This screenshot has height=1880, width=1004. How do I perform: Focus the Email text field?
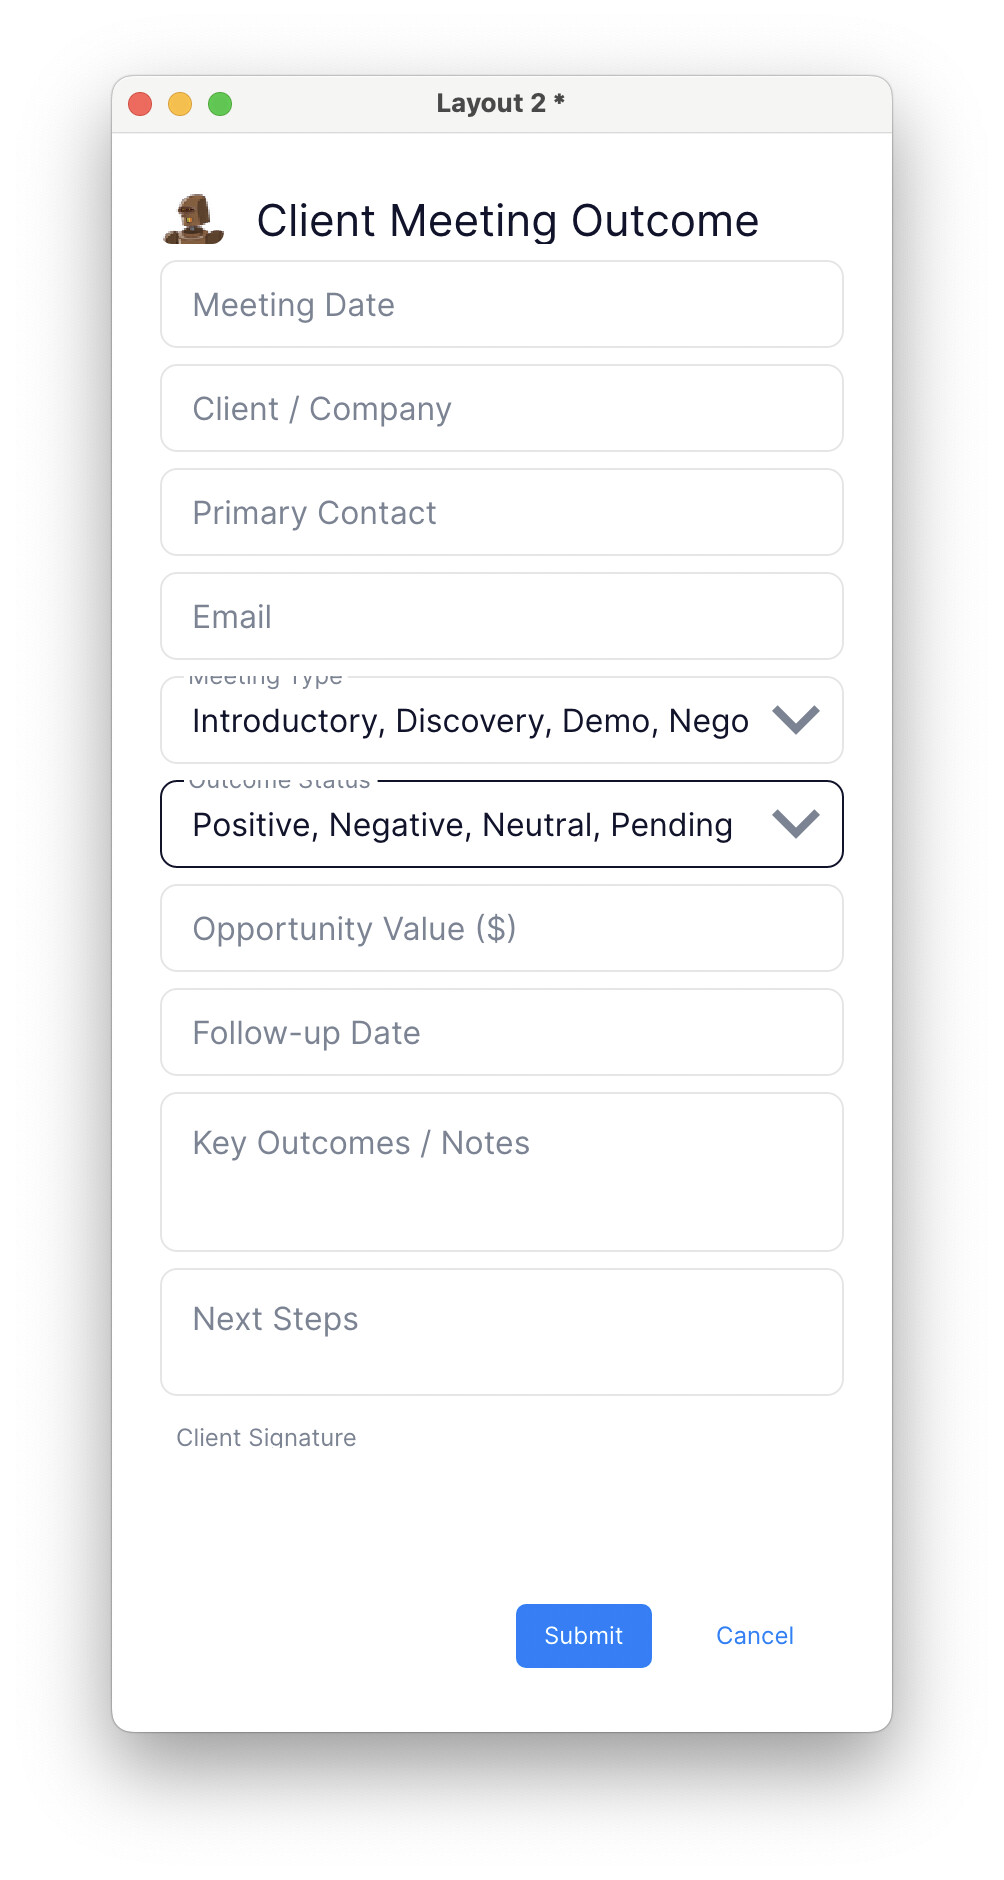(502, 617)
